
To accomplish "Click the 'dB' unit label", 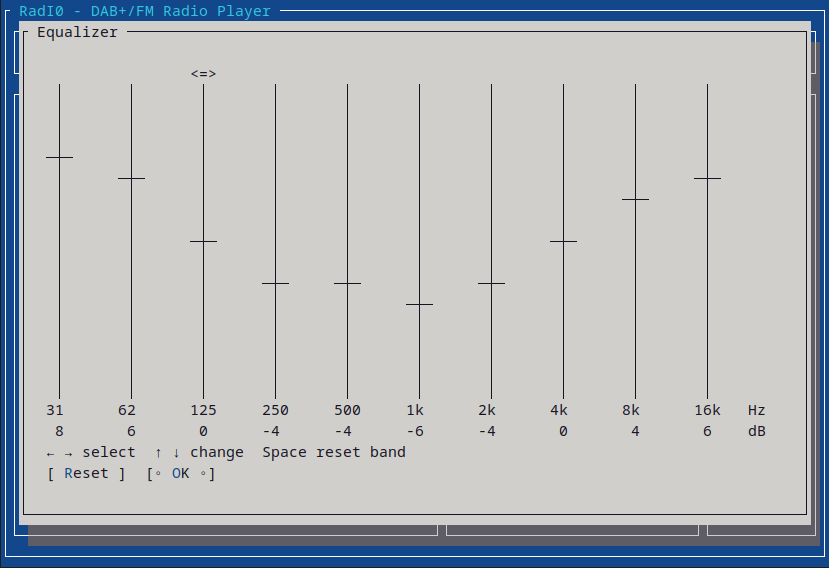I will click(x=757, y=432).
